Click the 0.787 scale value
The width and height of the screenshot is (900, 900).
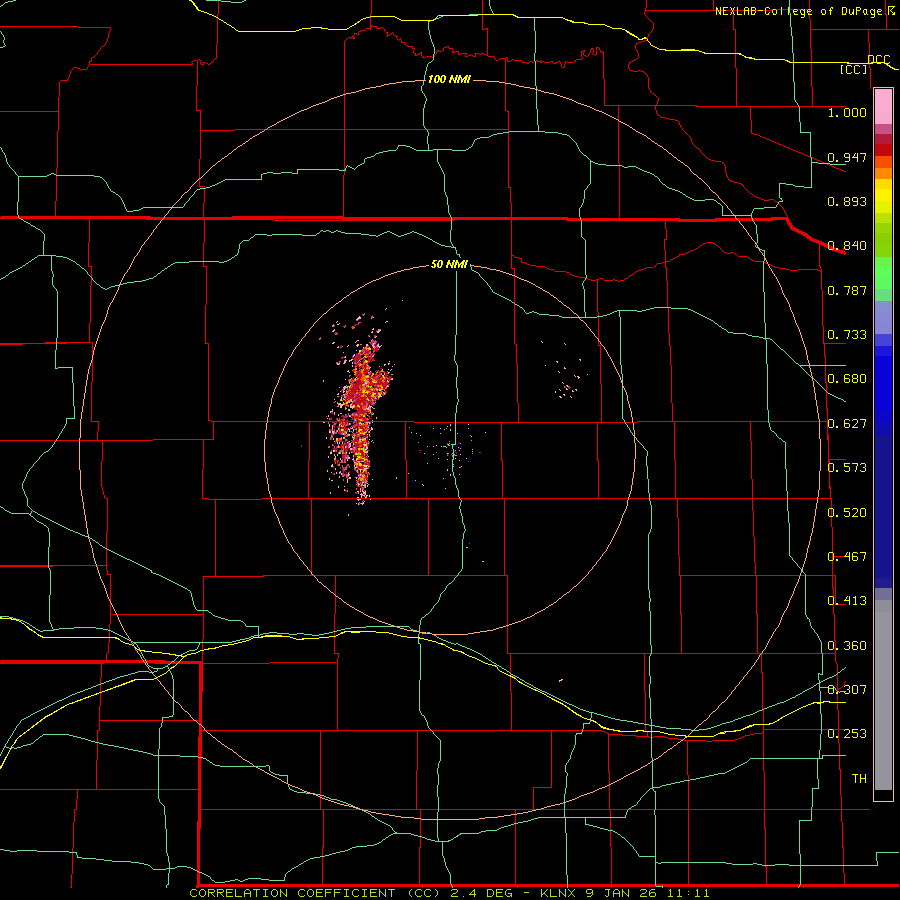click(847, 290)
